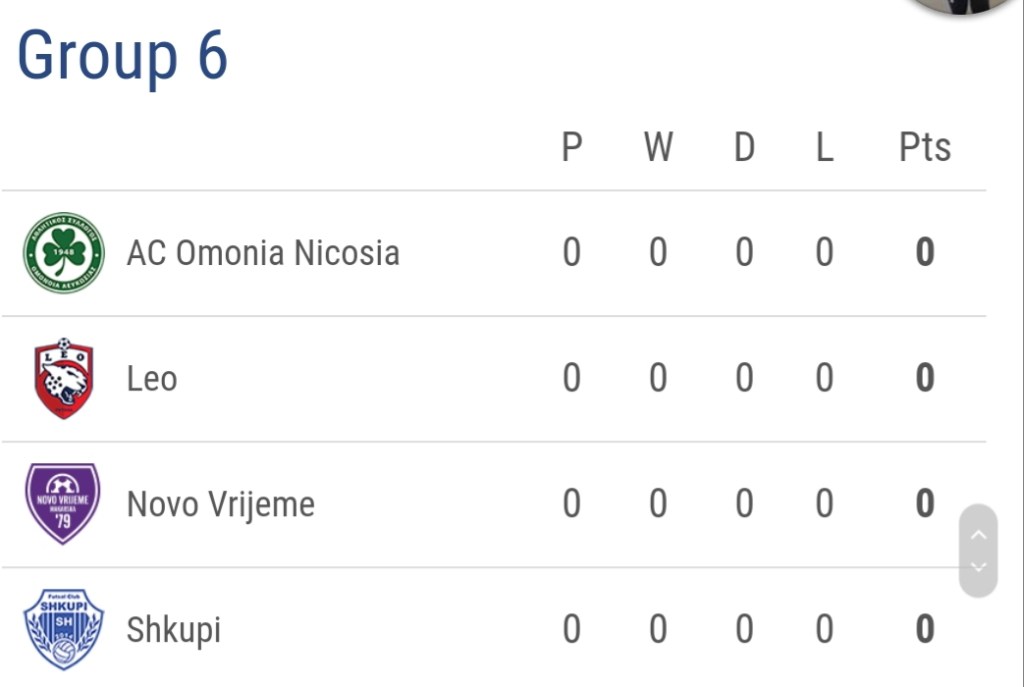Click the D column header
Image resolution: width=1024 pixels, height=687 pixels.
[744, 147]
